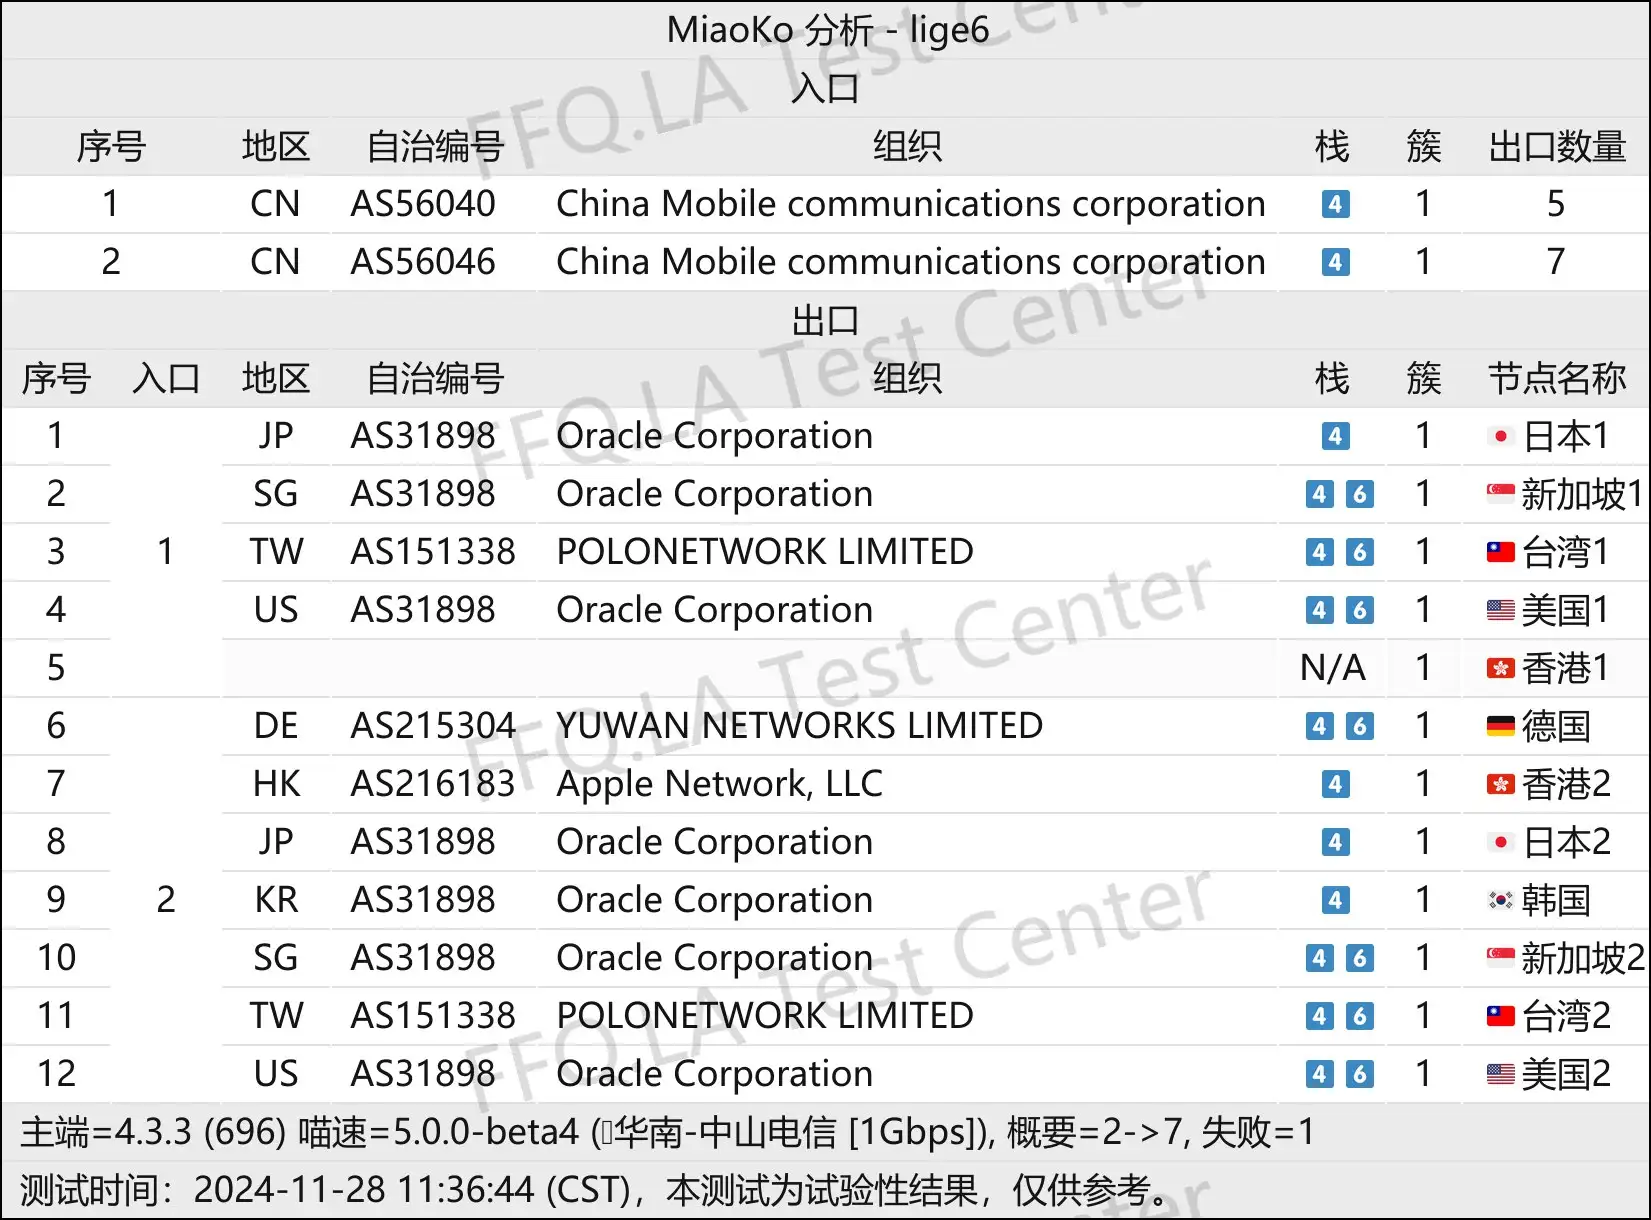
Task: Click the German flag icon beside 德国
Action: pos(1500,726)
